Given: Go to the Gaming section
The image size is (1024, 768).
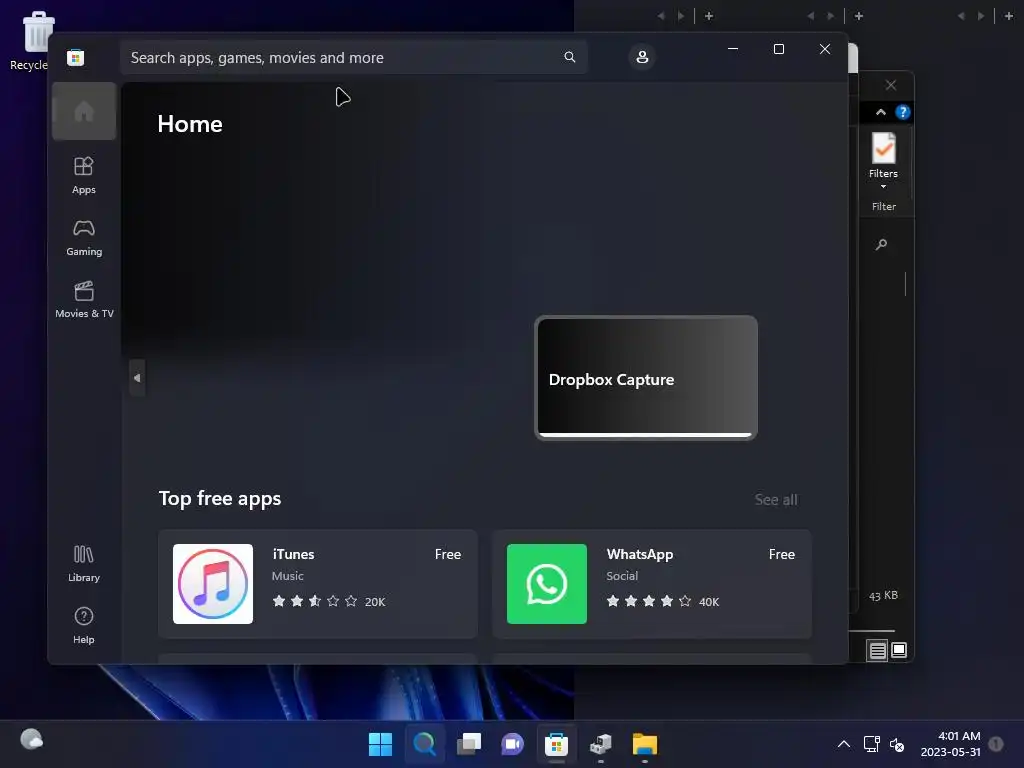Looking at the screenshot, I should 84,237.
